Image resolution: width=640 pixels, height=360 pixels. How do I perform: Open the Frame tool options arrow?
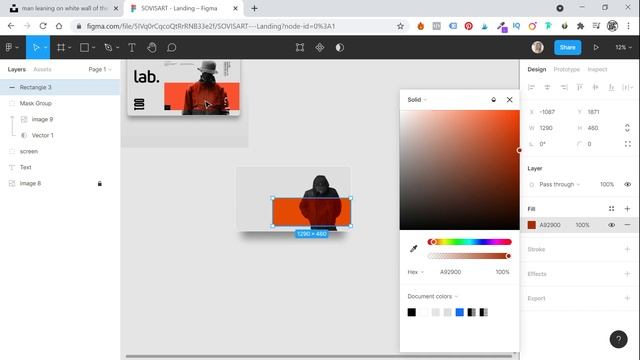[x=70, y=47]
